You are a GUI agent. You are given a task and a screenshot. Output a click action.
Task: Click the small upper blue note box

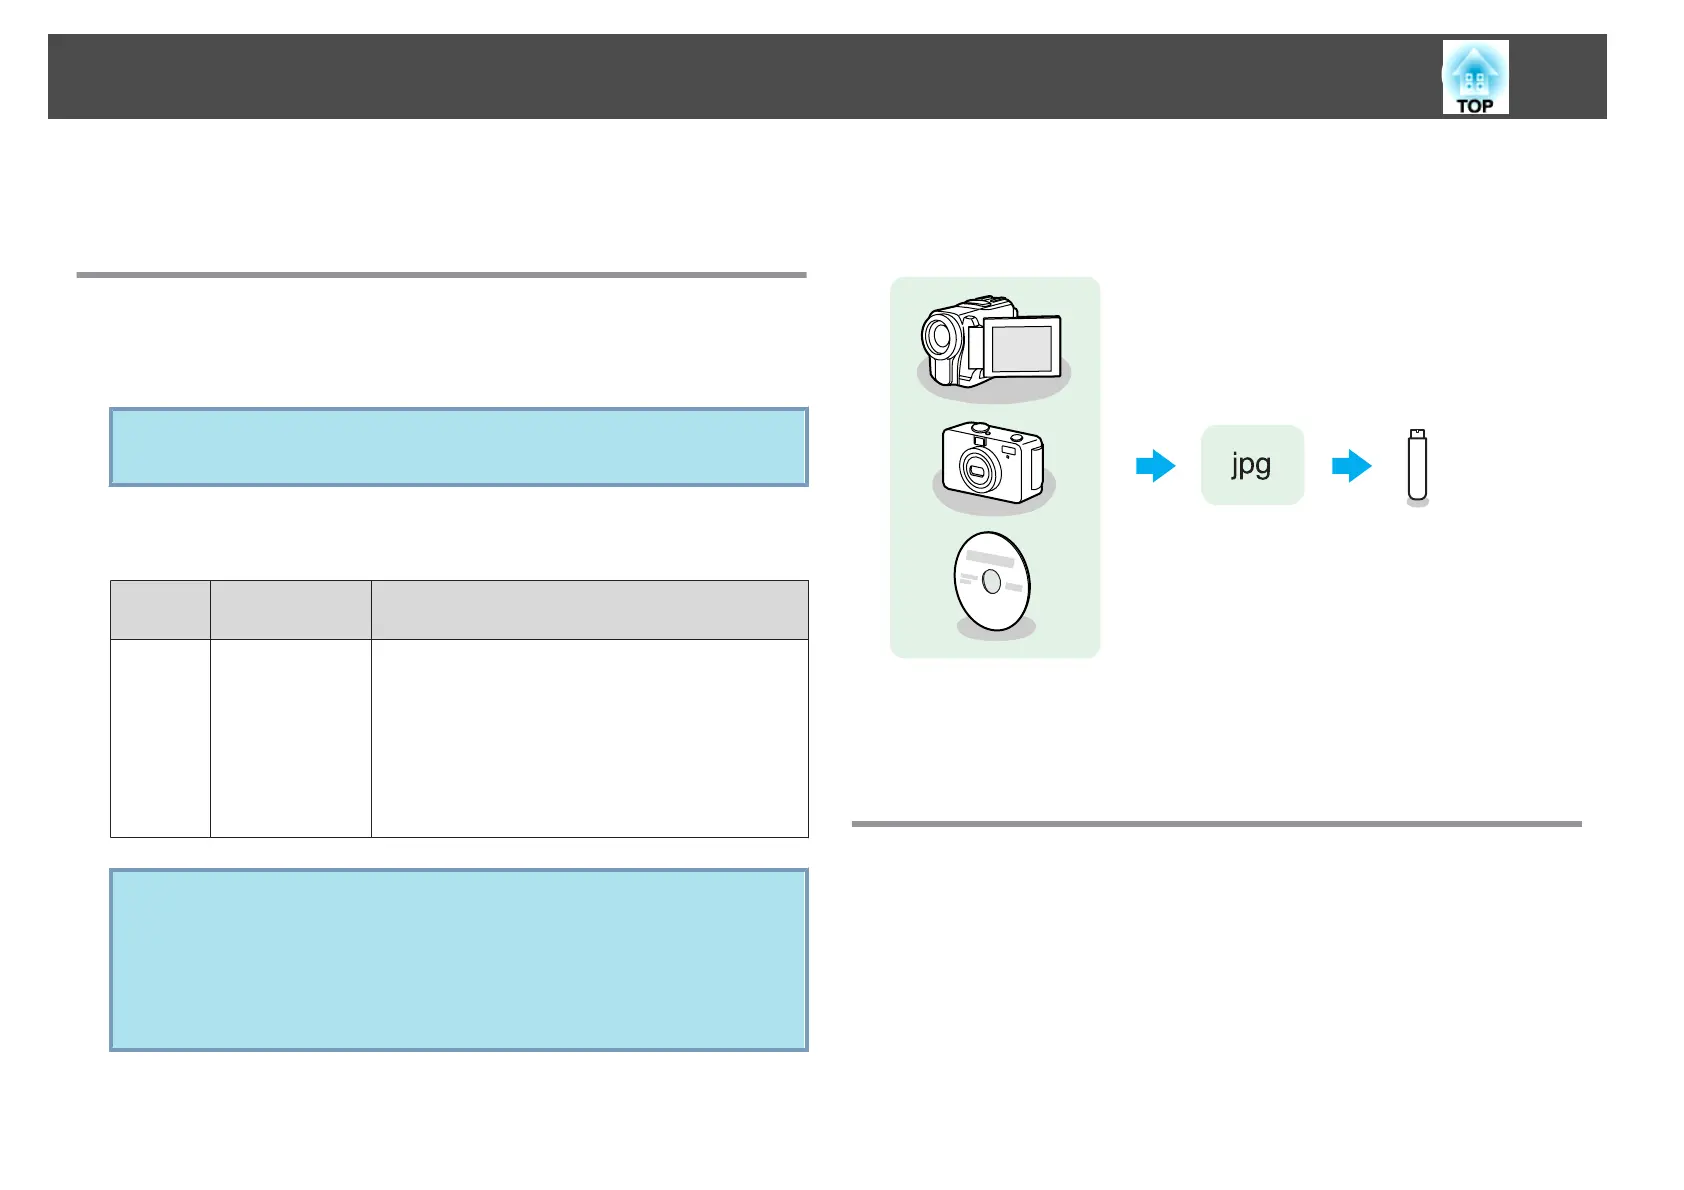point(459,447)
